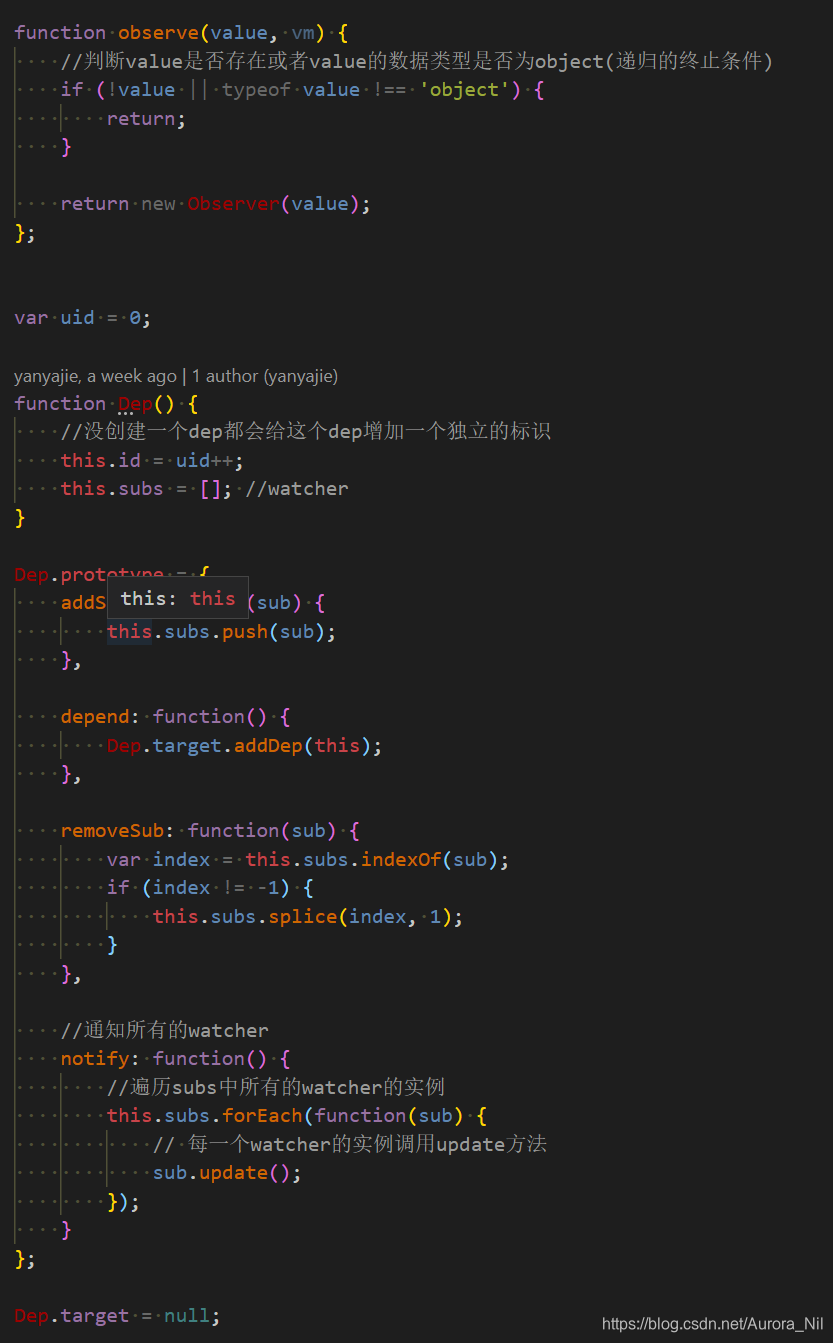
Task: Click the comment starting with '//没创建一个dep'
Action: 306,431
